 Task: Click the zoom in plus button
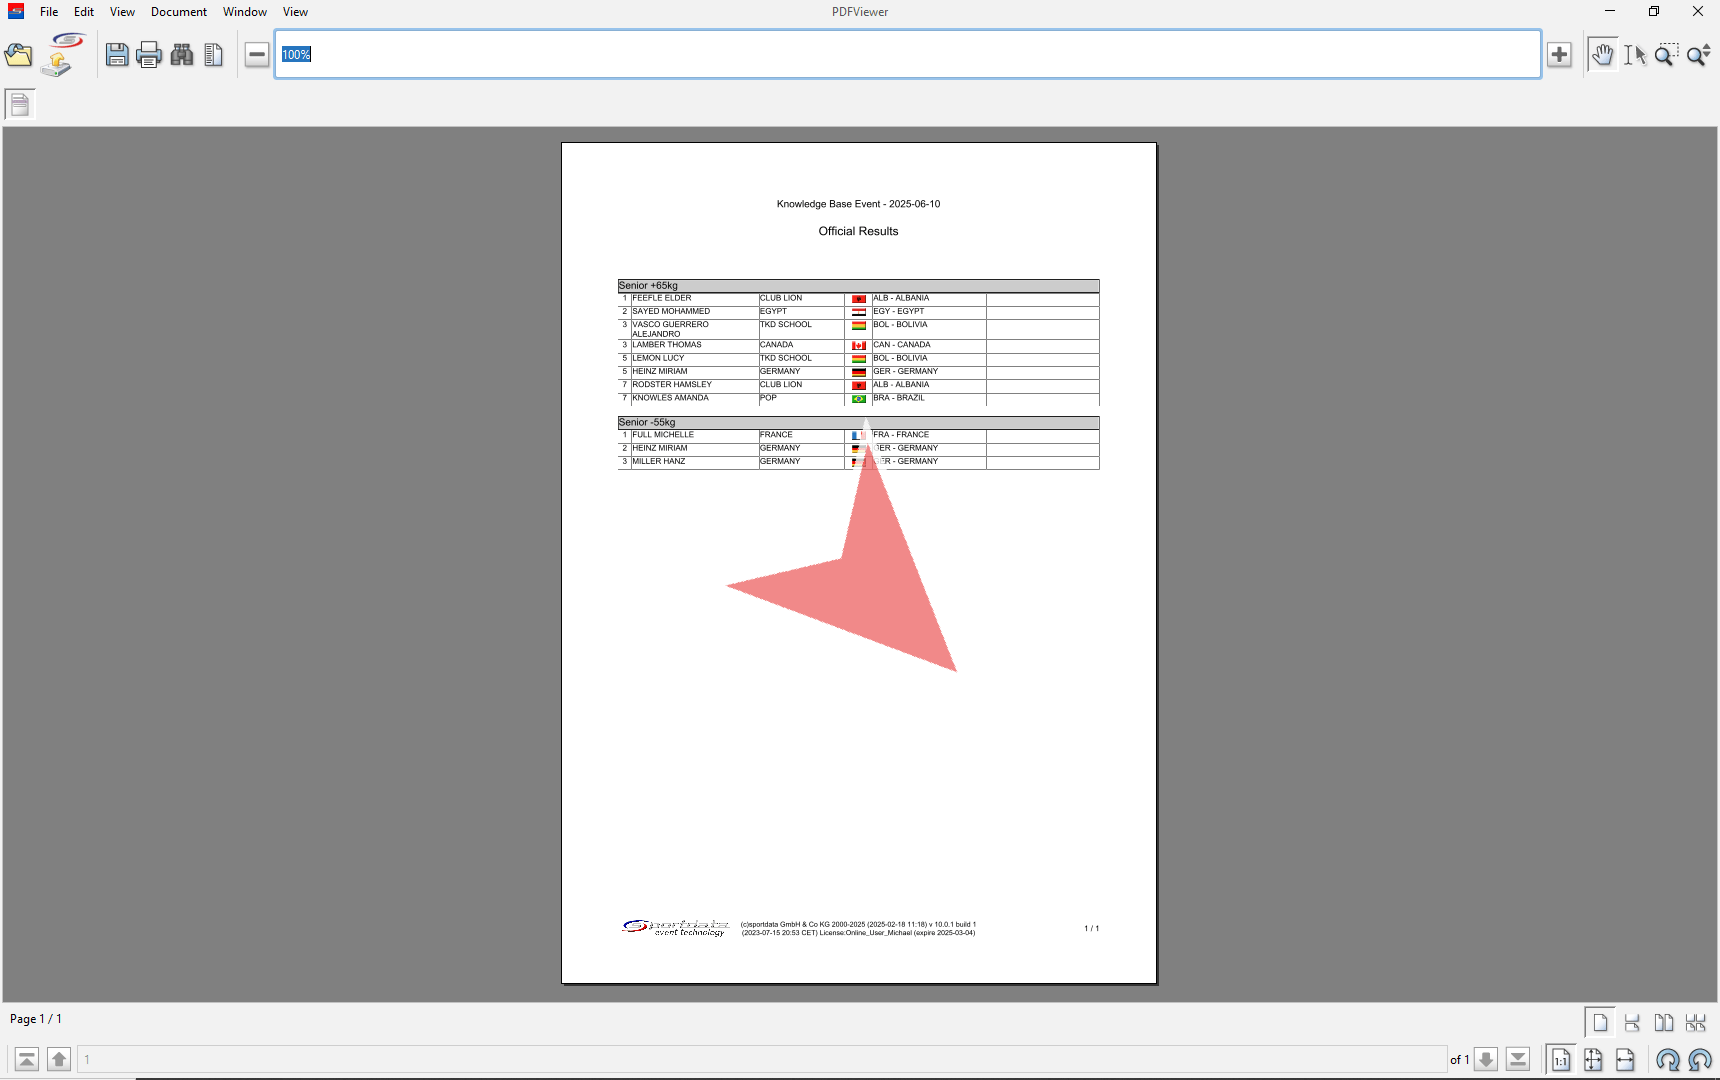[1559, 55]
